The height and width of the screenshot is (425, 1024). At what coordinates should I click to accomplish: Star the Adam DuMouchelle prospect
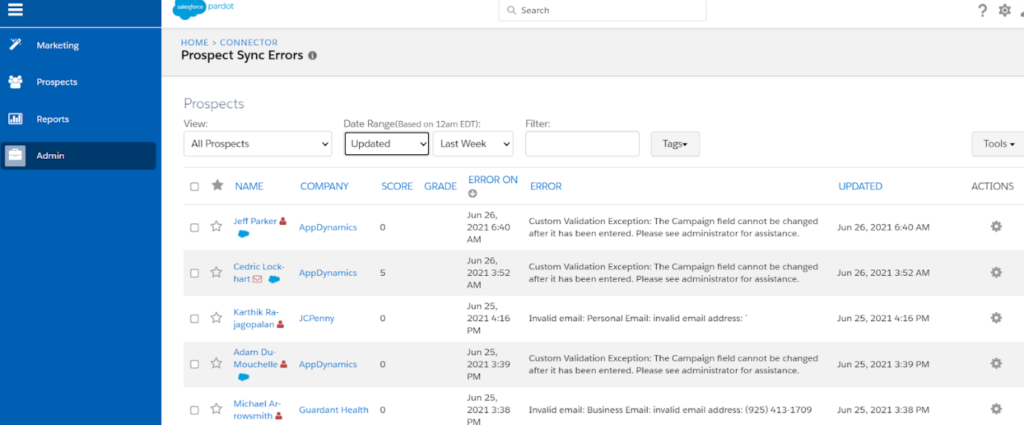[216, 365]
